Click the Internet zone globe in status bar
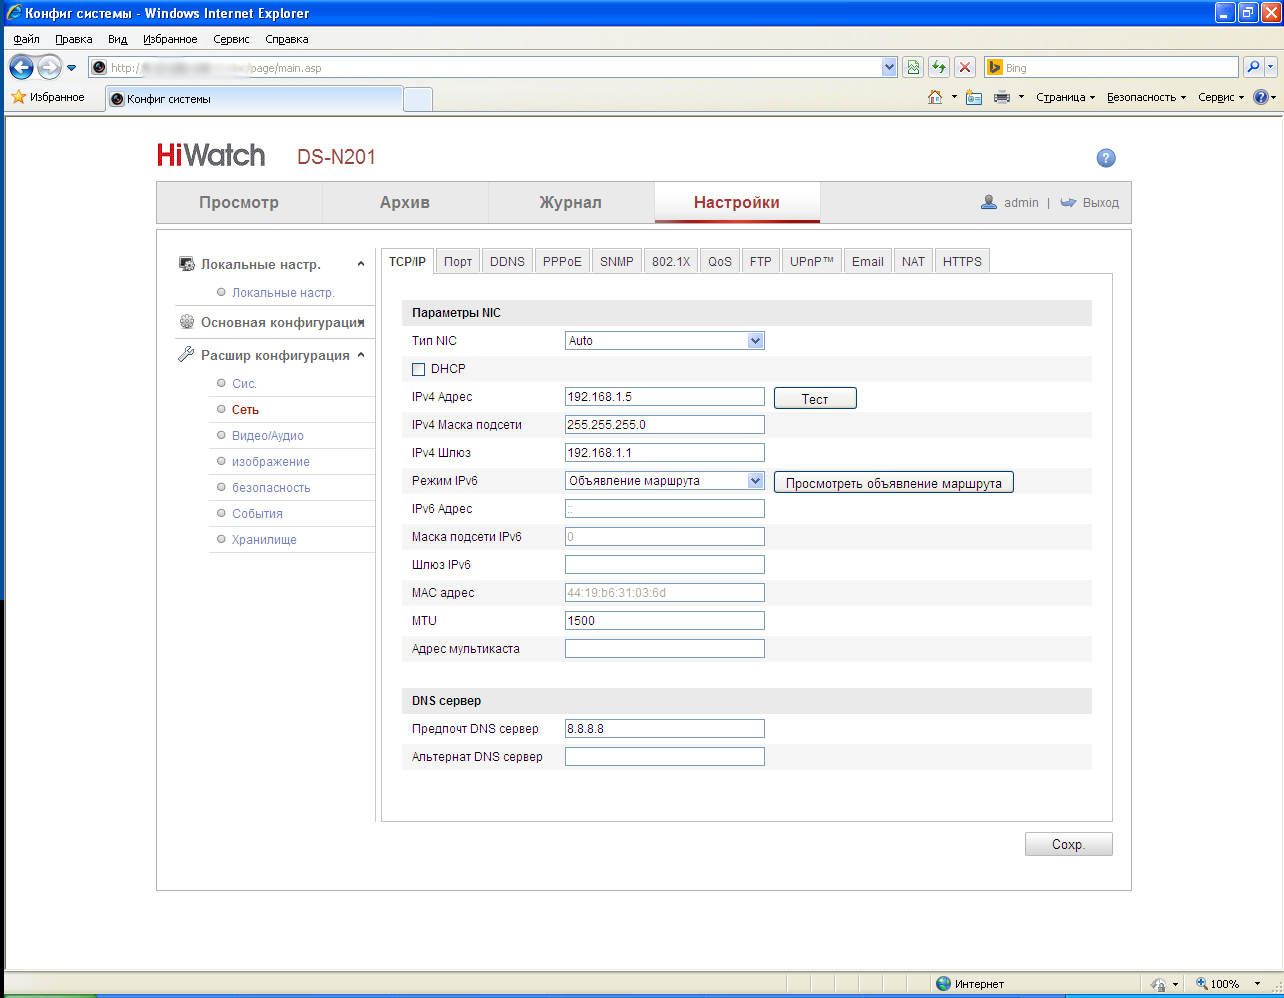Screen dimensions: 1284x998 pyautogui.click(x=943, y=984)
